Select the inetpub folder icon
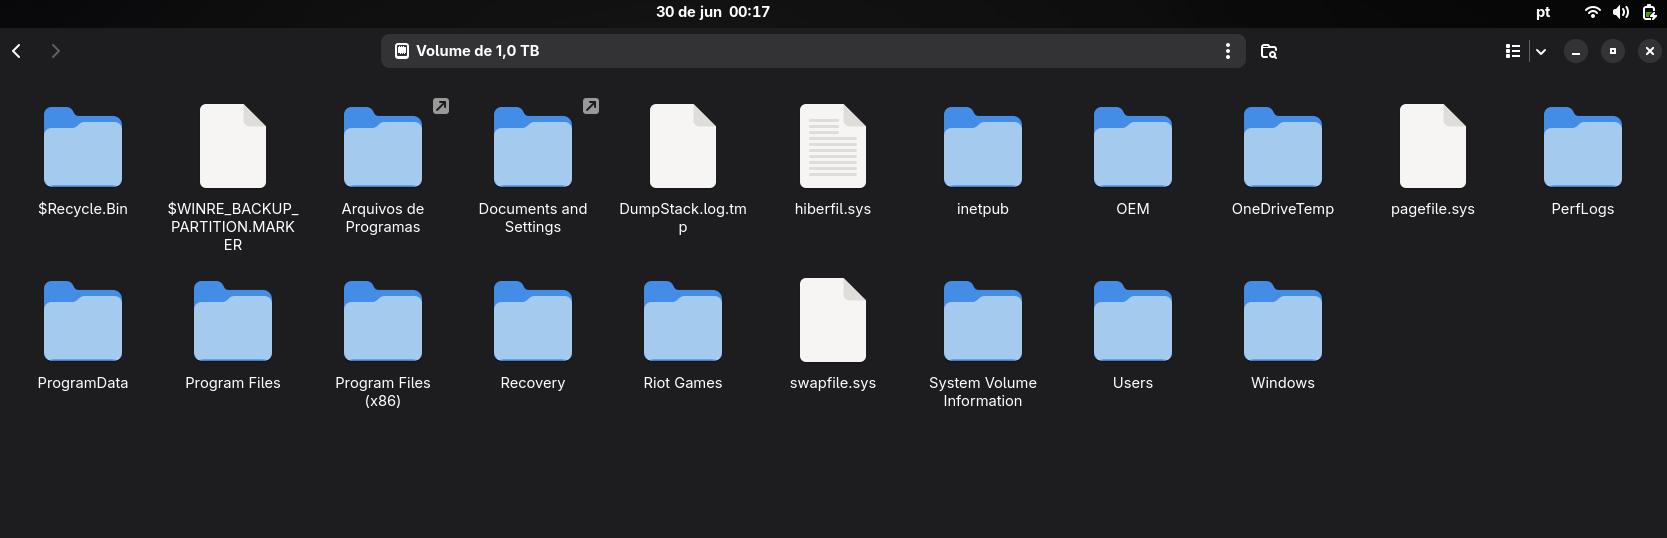 point(983,146)
